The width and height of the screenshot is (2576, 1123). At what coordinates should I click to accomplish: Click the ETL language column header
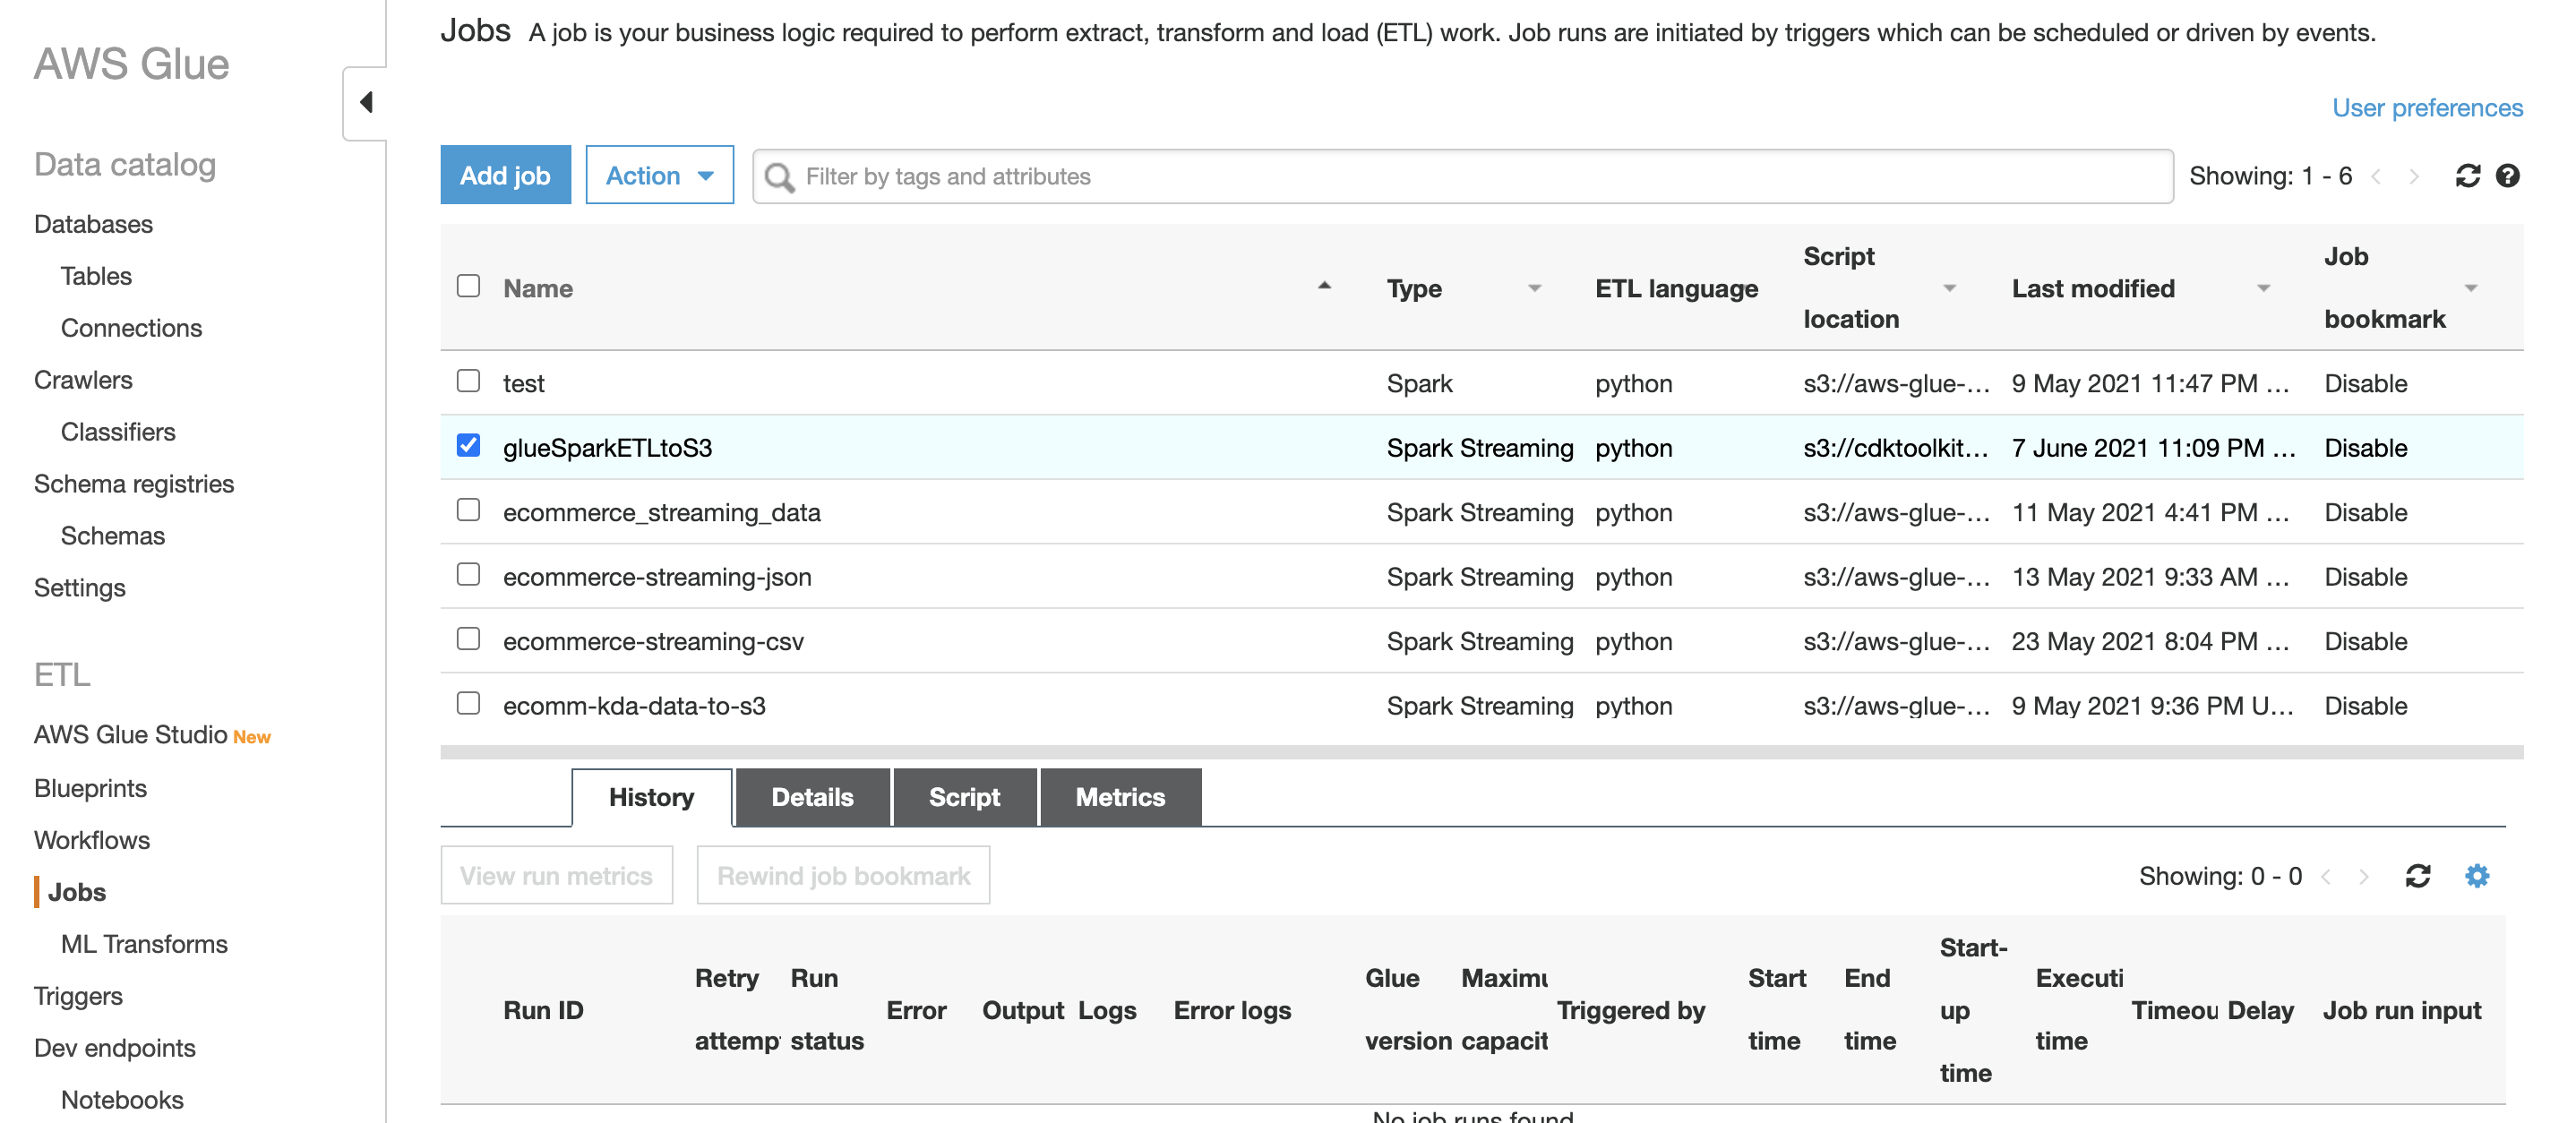pos(1676,289)
